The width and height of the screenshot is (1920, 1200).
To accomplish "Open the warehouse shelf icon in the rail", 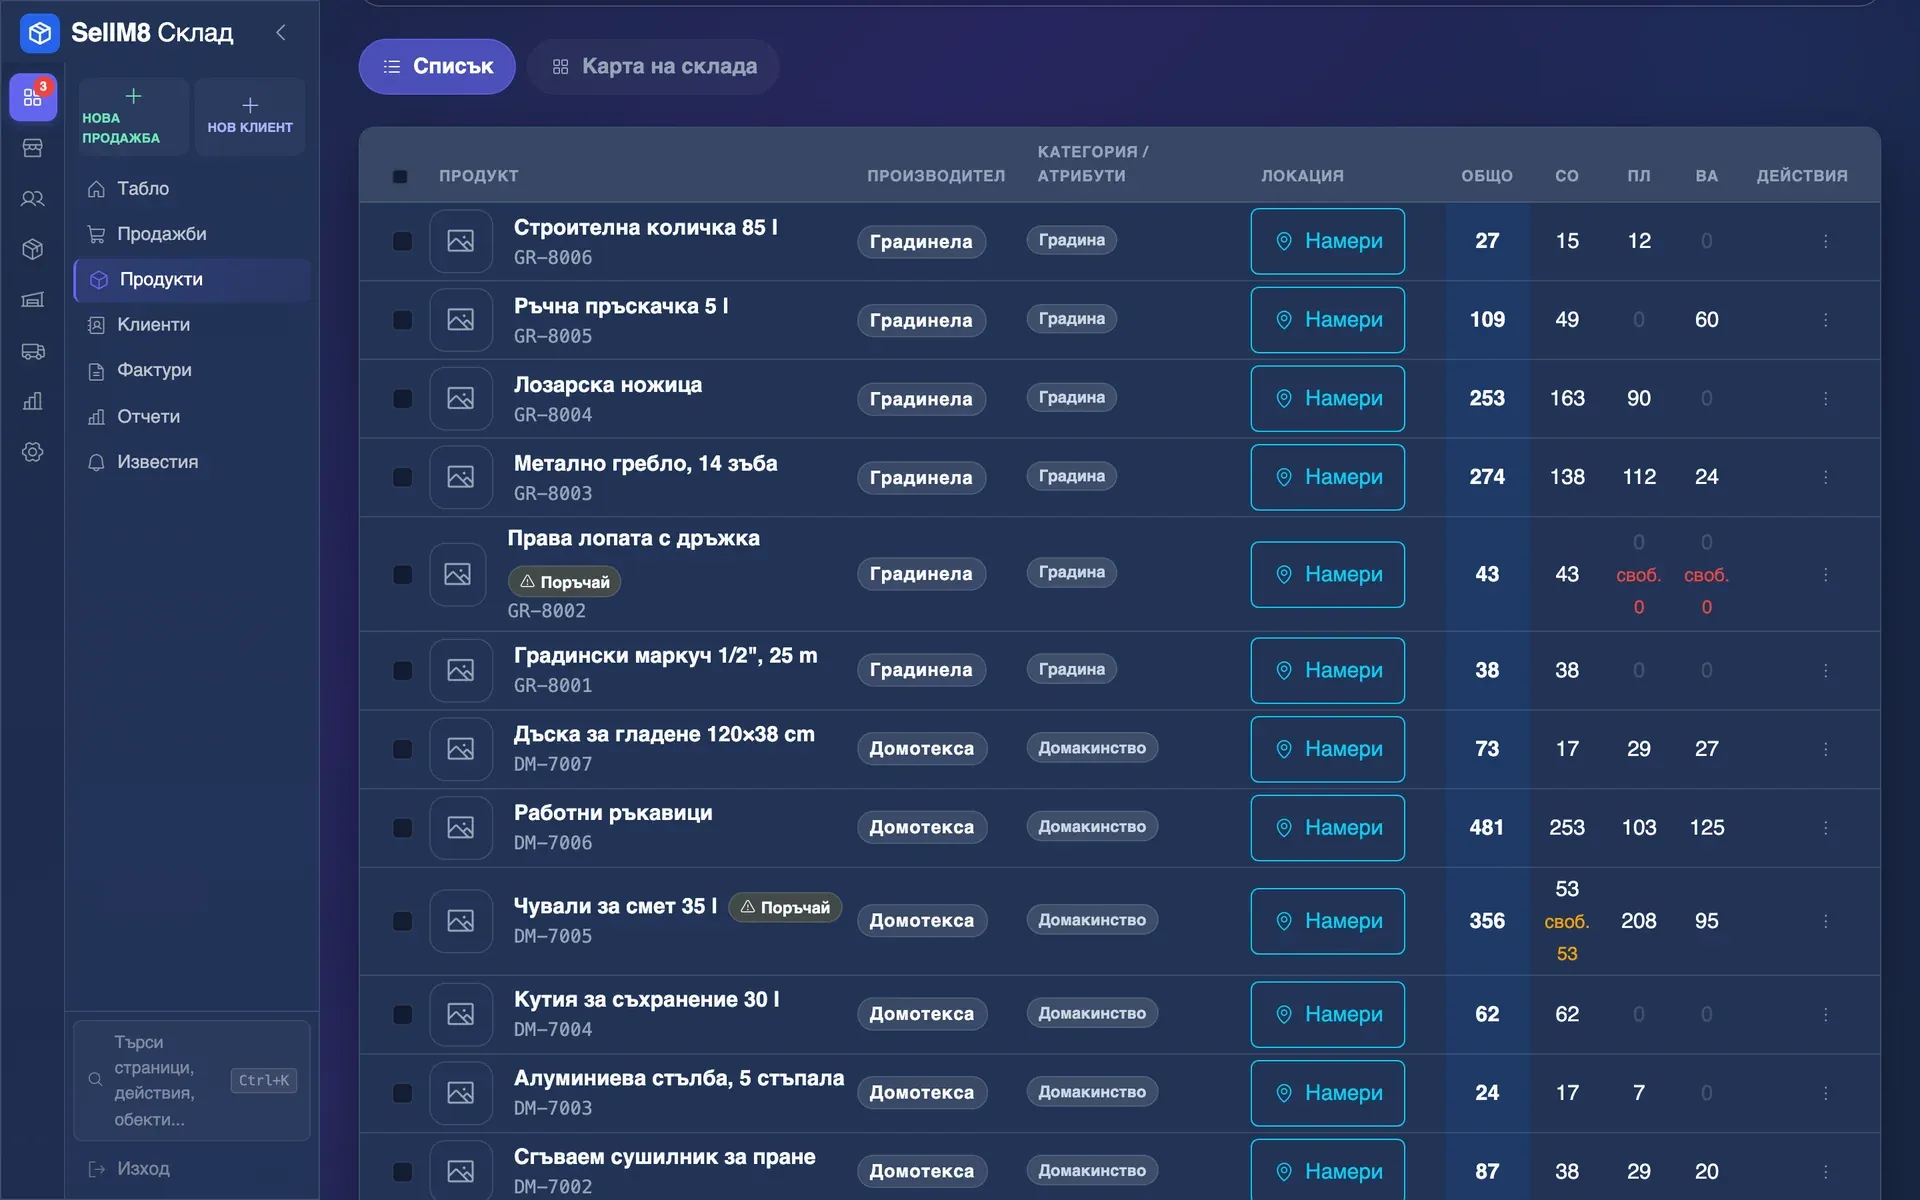I will click(x=33, y=300).
